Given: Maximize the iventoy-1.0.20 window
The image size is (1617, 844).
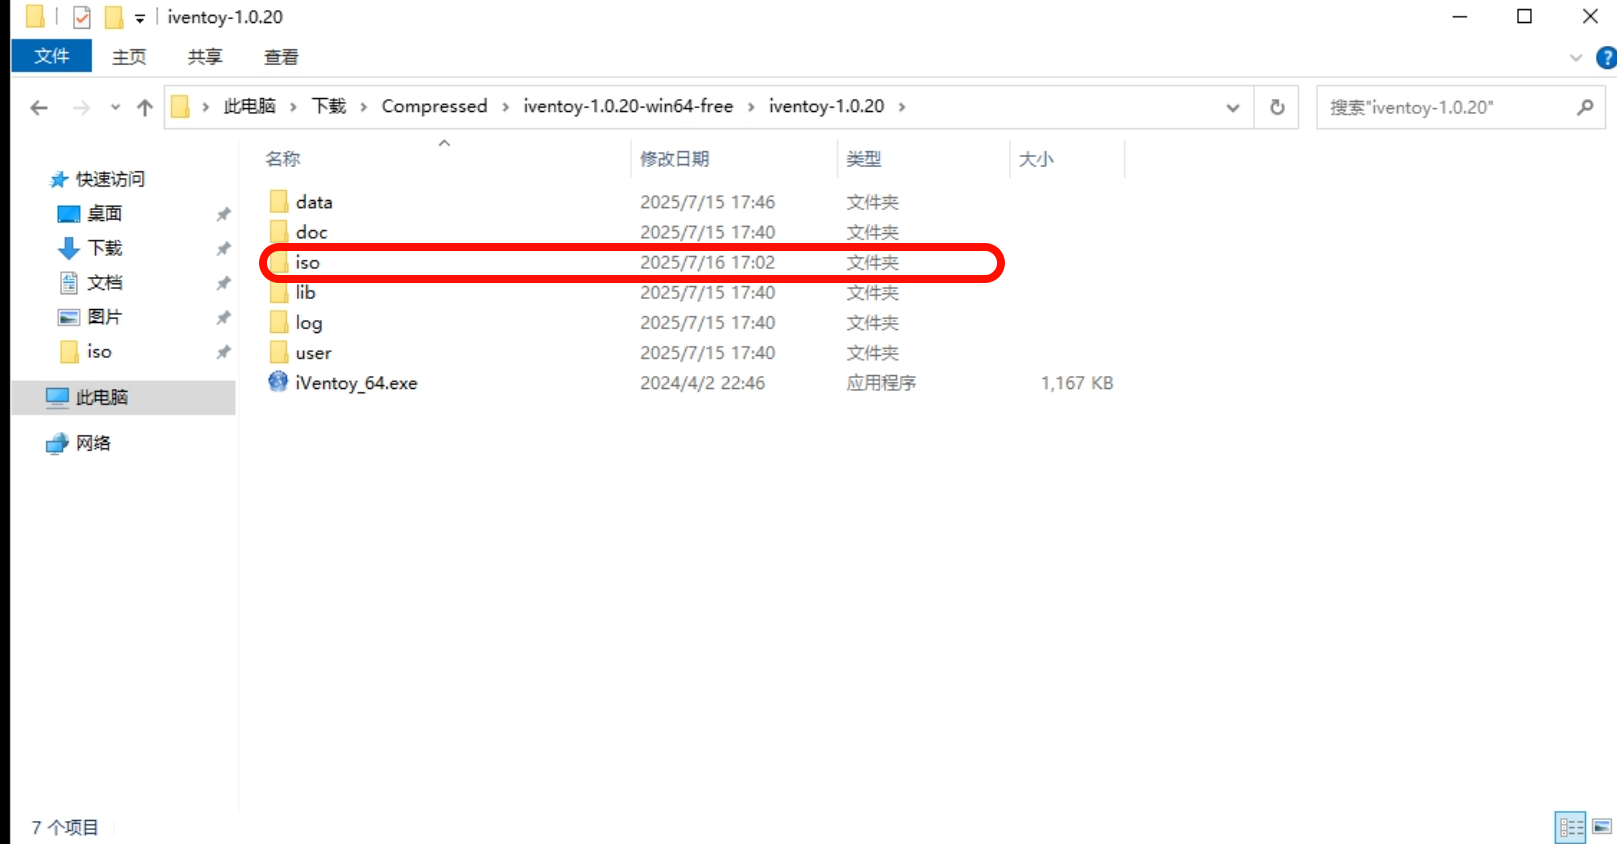Looking at the screenshot, I should [1524, 17].
